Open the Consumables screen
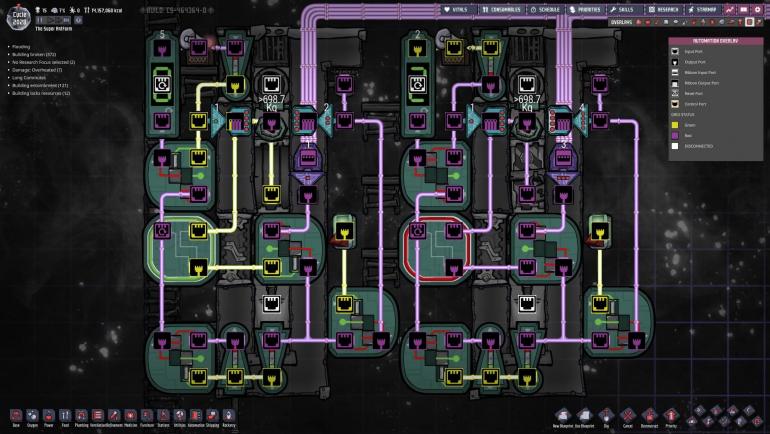 pos(500,9)
